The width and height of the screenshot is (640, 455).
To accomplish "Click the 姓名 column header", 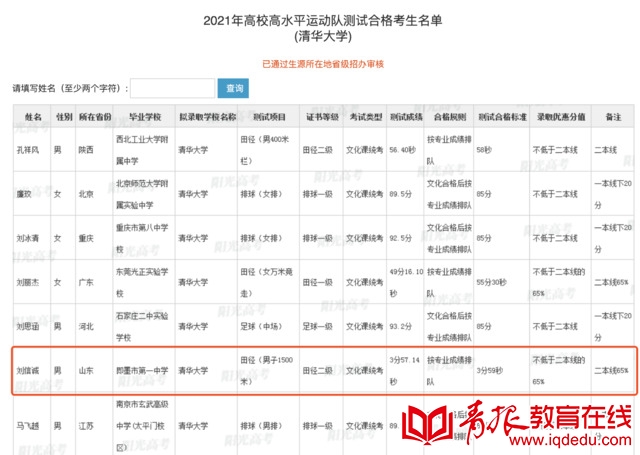I will click(x=32, y=117).
